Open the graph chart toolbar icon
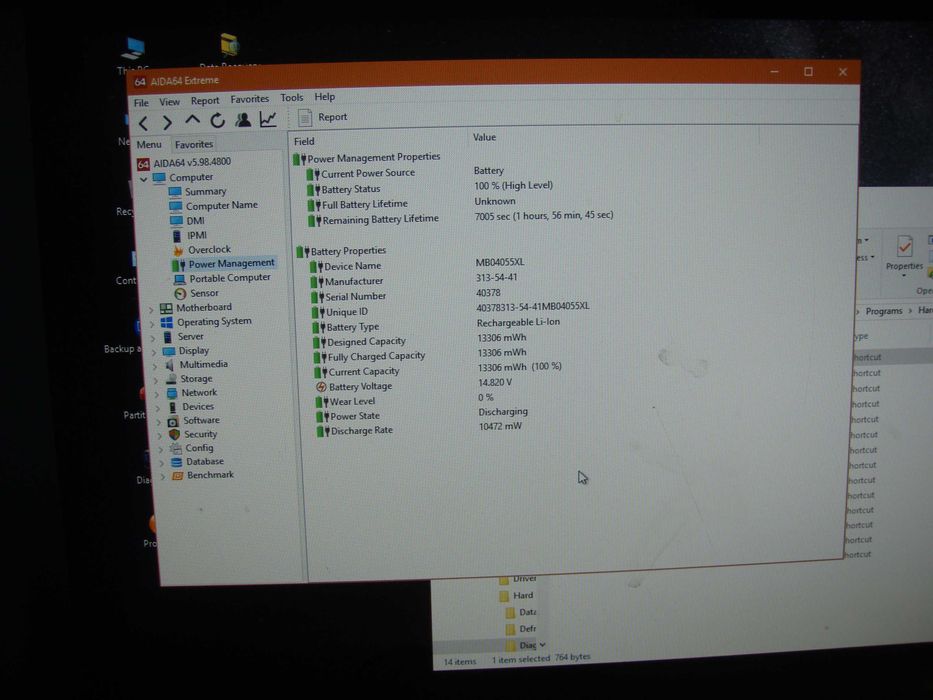Viewport: 933px width, 700px height. (268, 119)
